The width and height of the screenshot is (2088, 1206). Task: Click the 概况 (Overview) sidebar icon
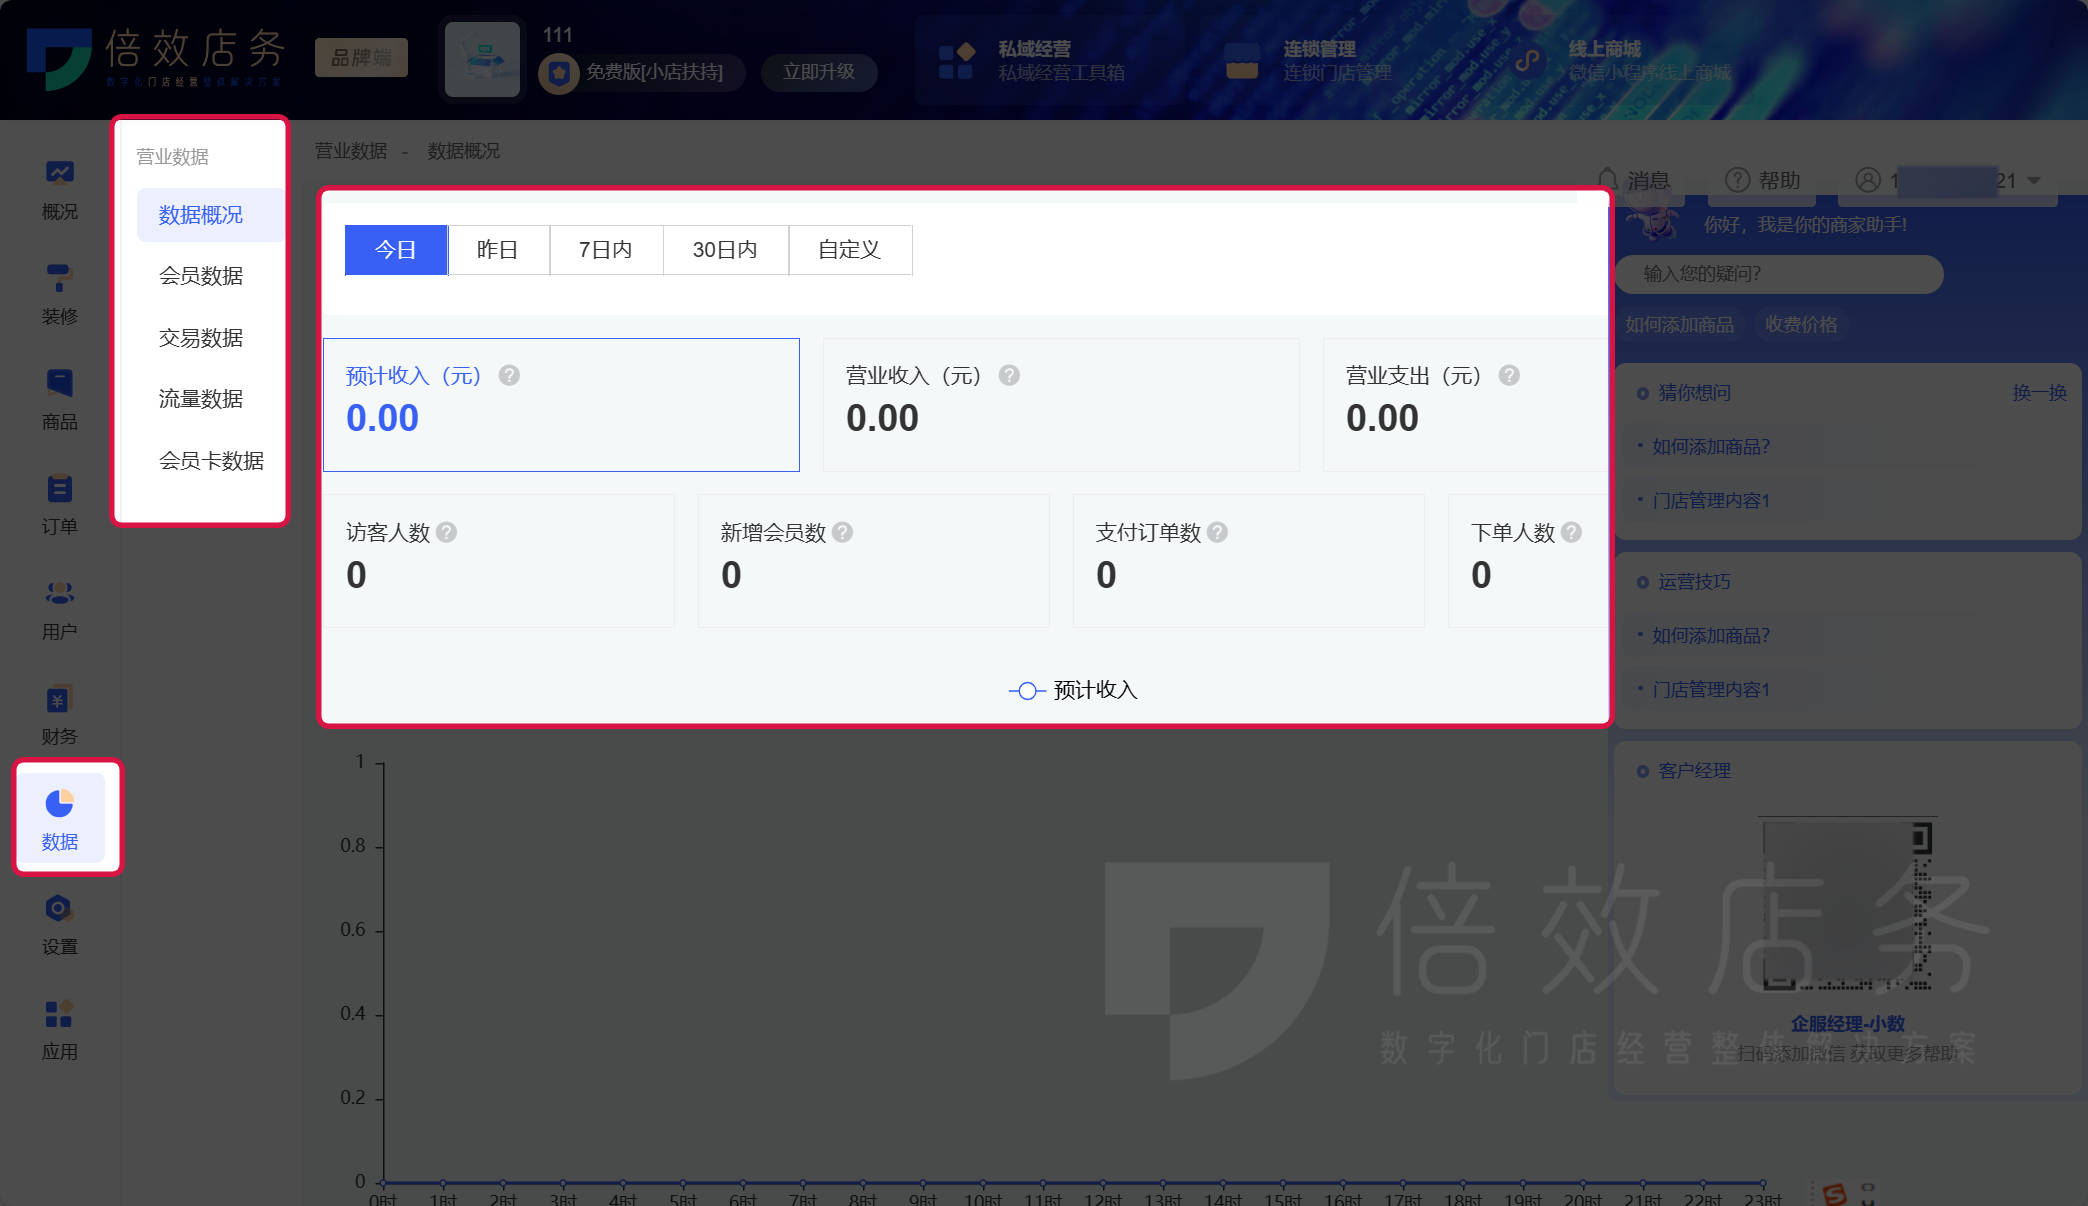tap(57, 188)
